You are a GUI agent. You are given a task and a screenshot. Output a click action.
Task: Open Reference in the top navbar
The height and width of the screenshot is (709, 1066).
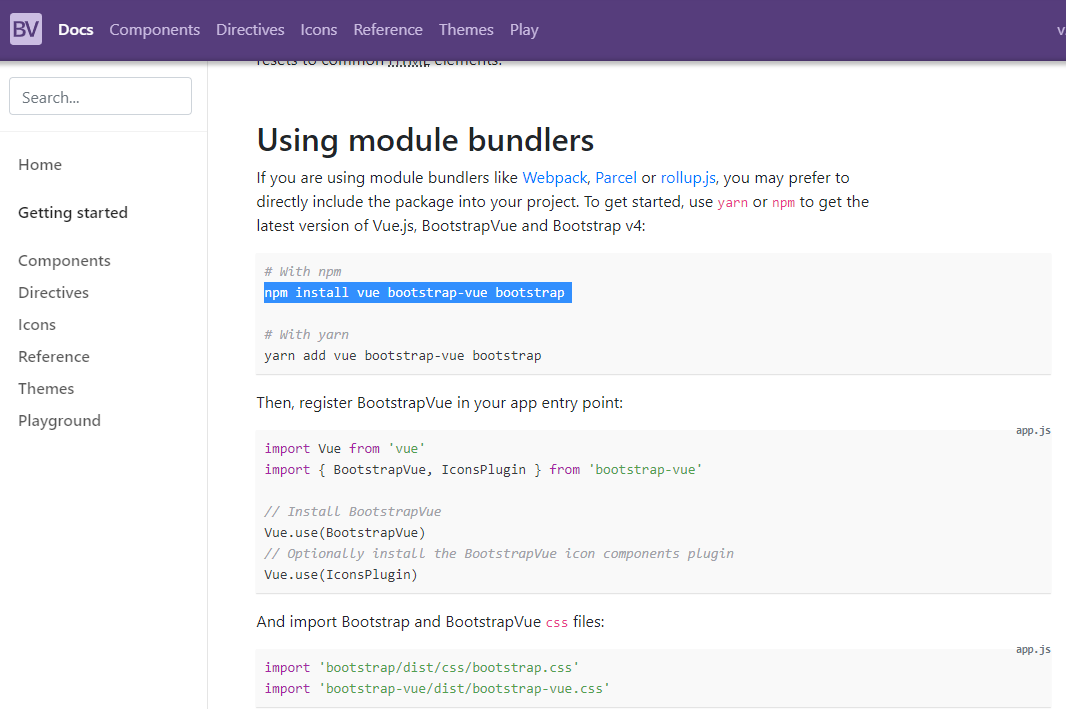[x=388, y=30]
